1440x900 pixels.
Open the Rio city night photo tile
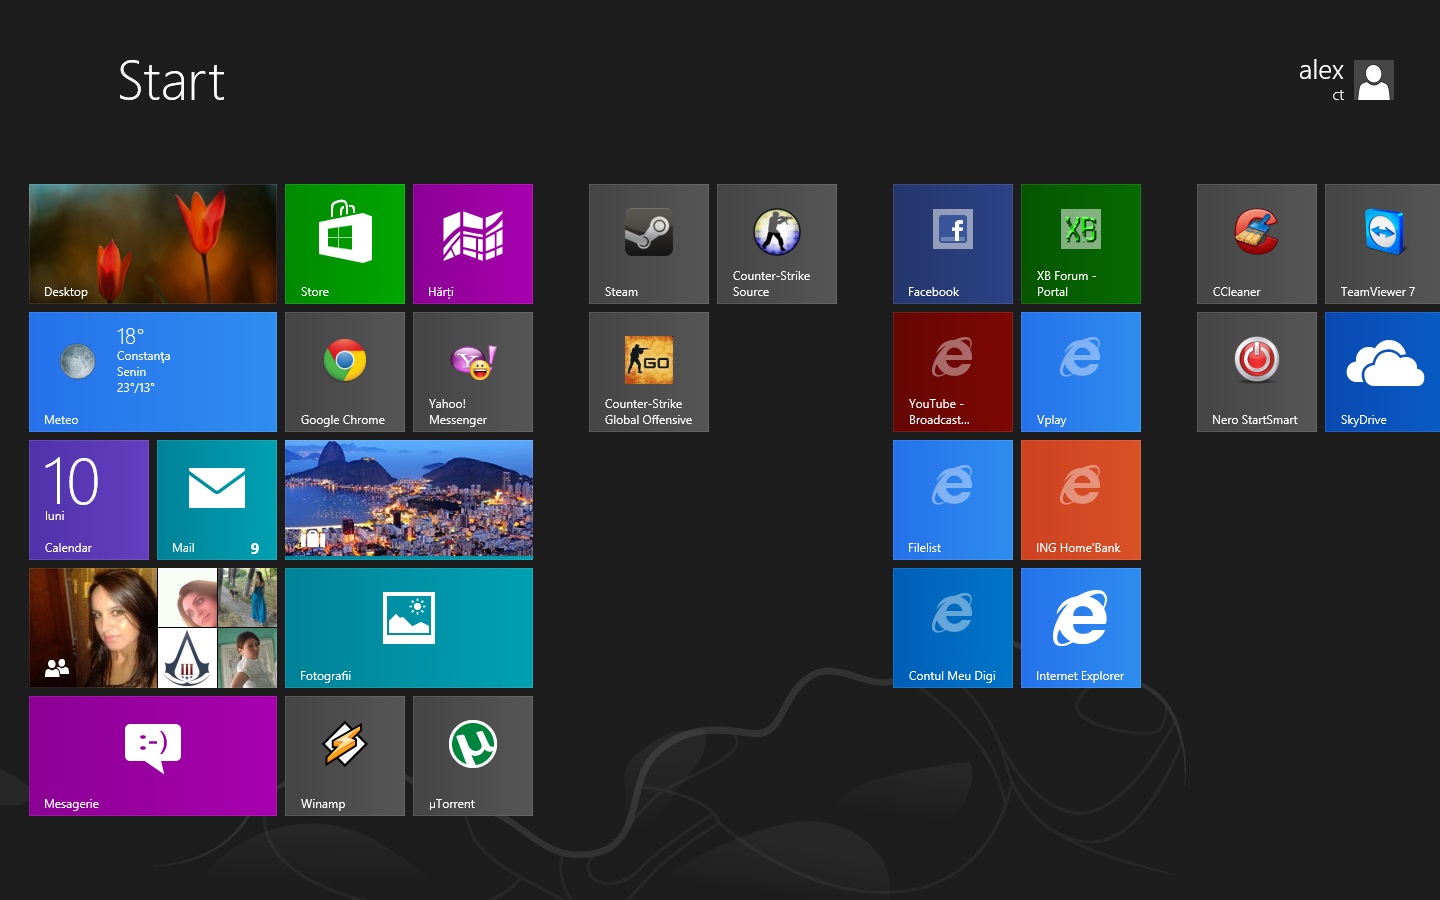point(409,500)
